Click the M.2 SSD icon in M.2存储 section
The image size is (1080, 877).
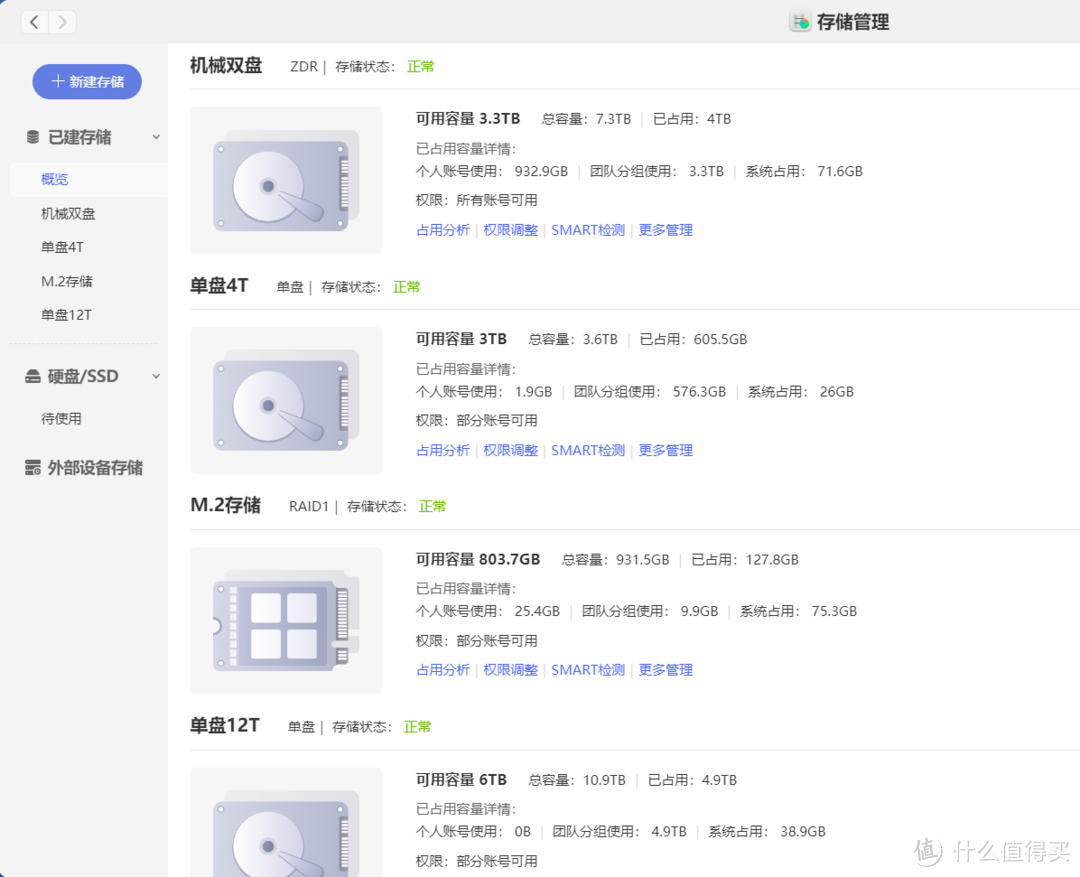pyautogui.click(x=285, y=620)
